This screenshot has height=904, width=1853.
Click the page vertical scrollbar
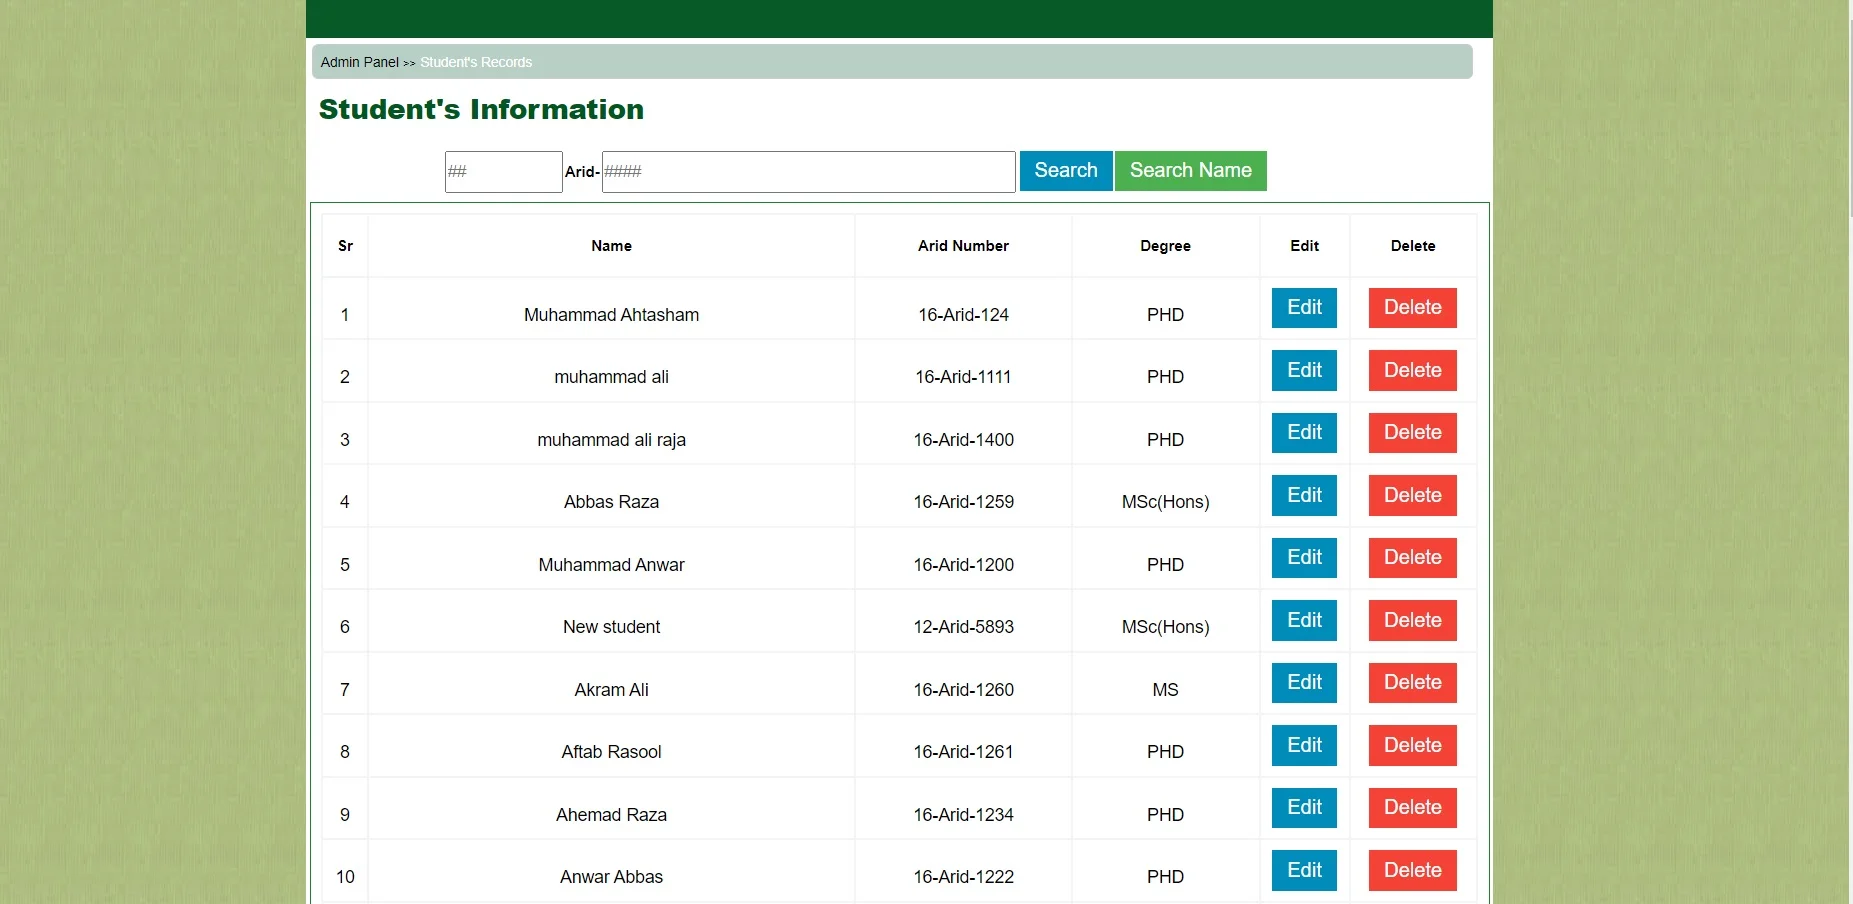[1849, 110]
